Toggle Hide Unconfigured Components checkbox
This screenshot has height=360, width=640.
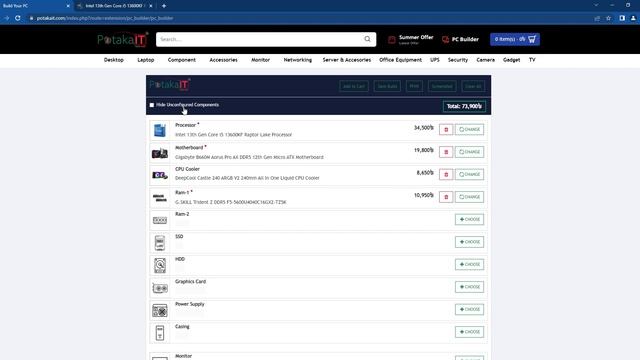point(152,105)
